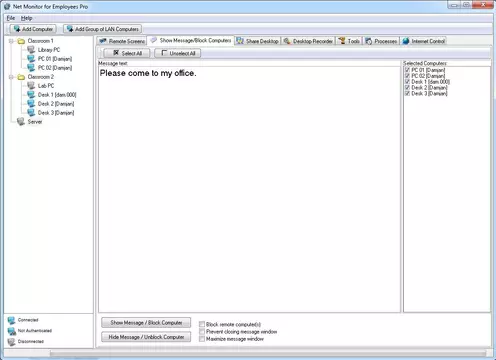
Task: Click the Classroom 2 folder icon
Action: (x=21, y=77)
